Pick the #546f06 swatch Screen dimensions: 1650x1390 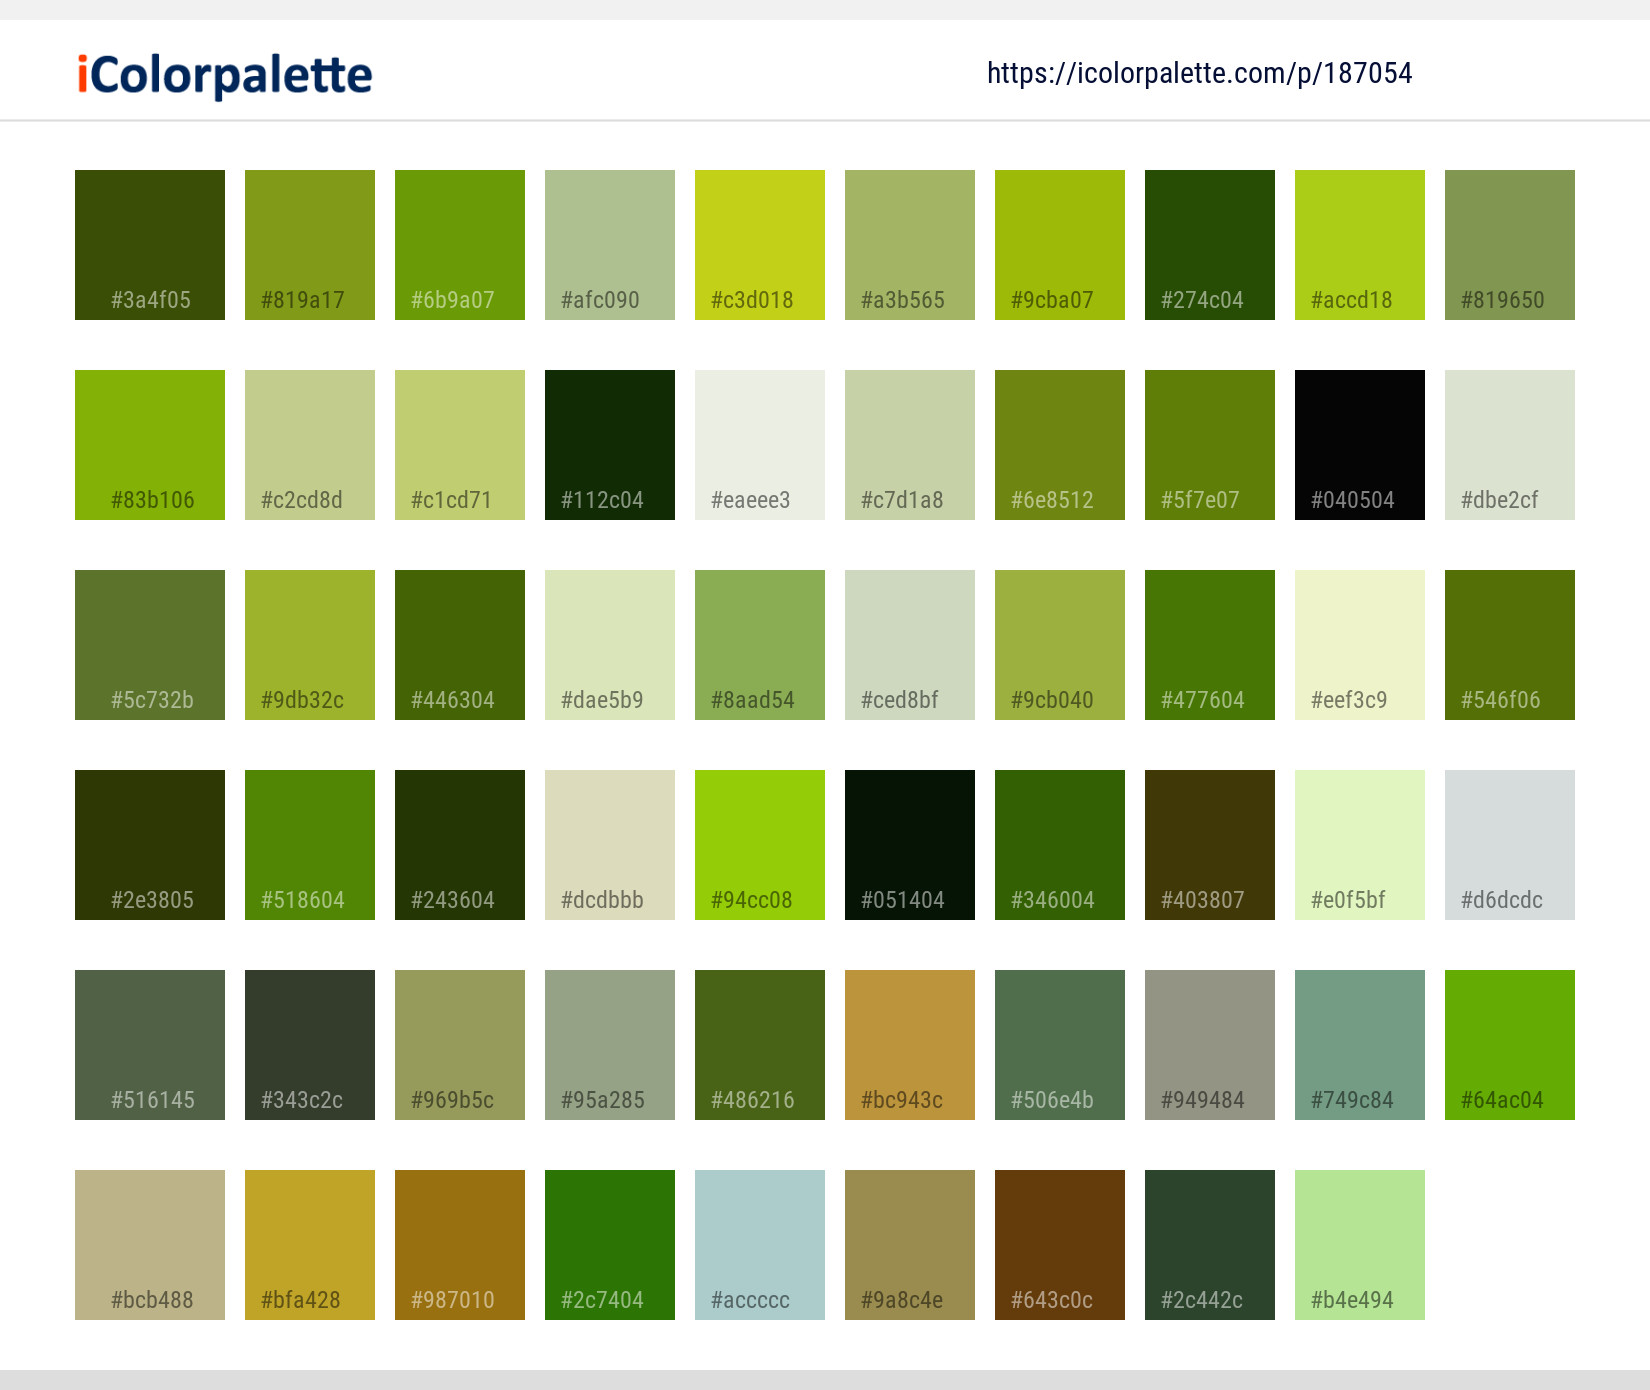[x=1510, y=645]
